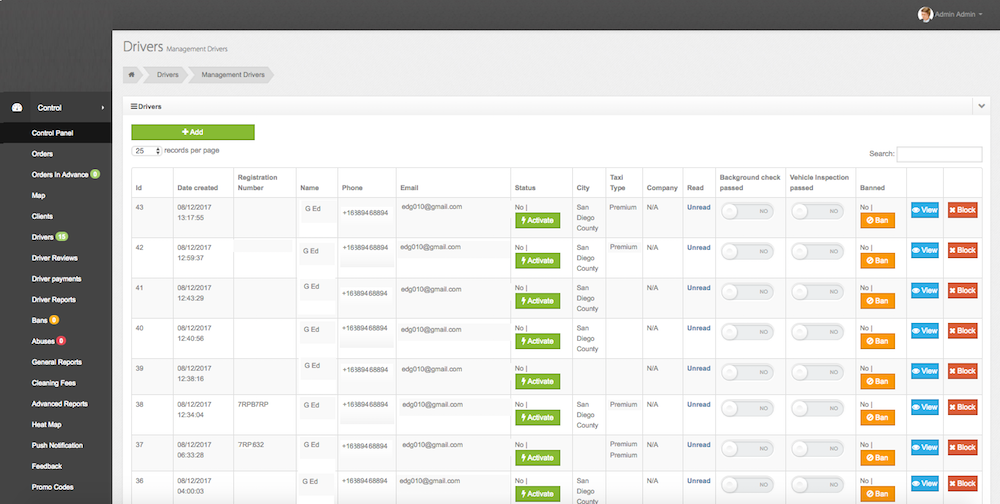Open General Reports in sidebar
This screenshot has width=1000, height=504.
click(x=57, y=362)
